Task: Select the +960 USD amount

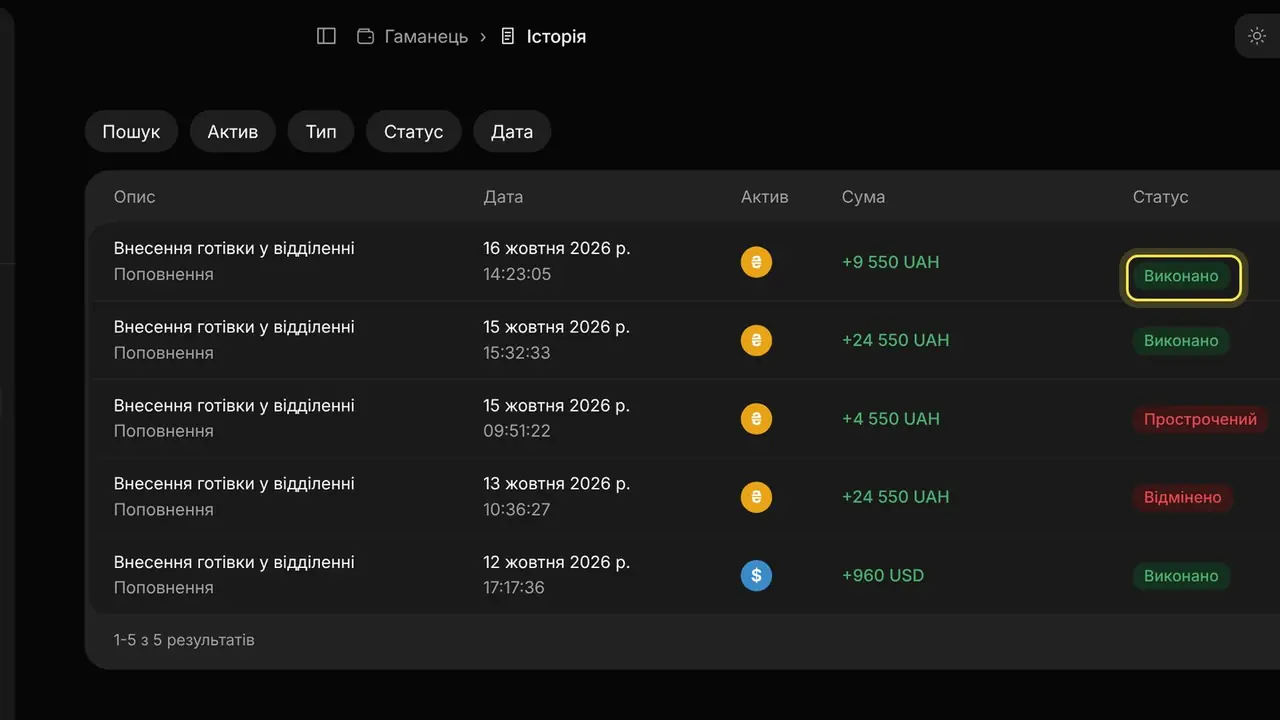Action: tap(883, 575)
